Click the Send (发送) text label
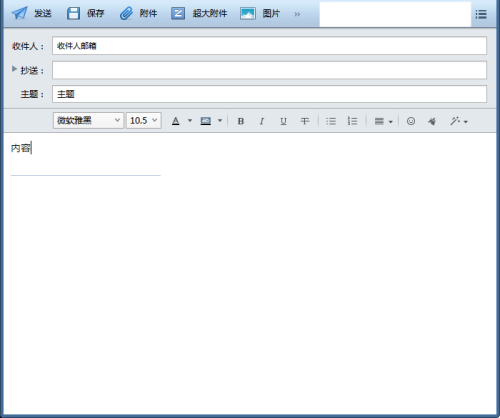Screen dimensions: 500x418 [43, 13]
